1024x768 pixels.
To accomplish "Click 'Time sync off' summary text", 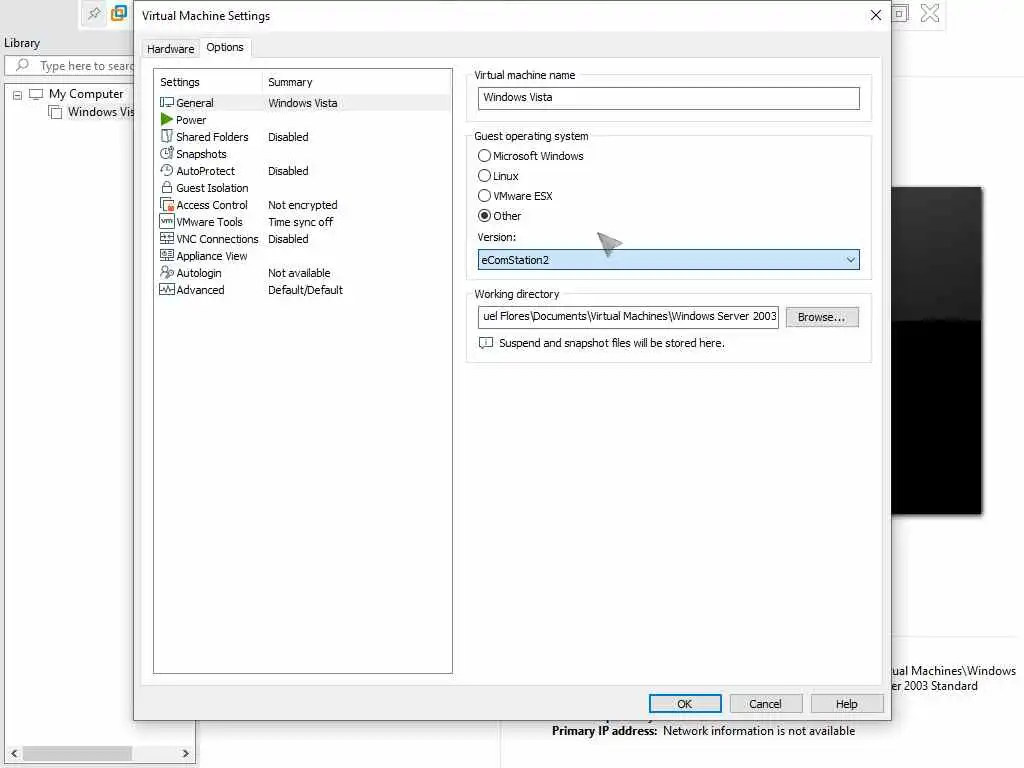I will coord(300,221).
